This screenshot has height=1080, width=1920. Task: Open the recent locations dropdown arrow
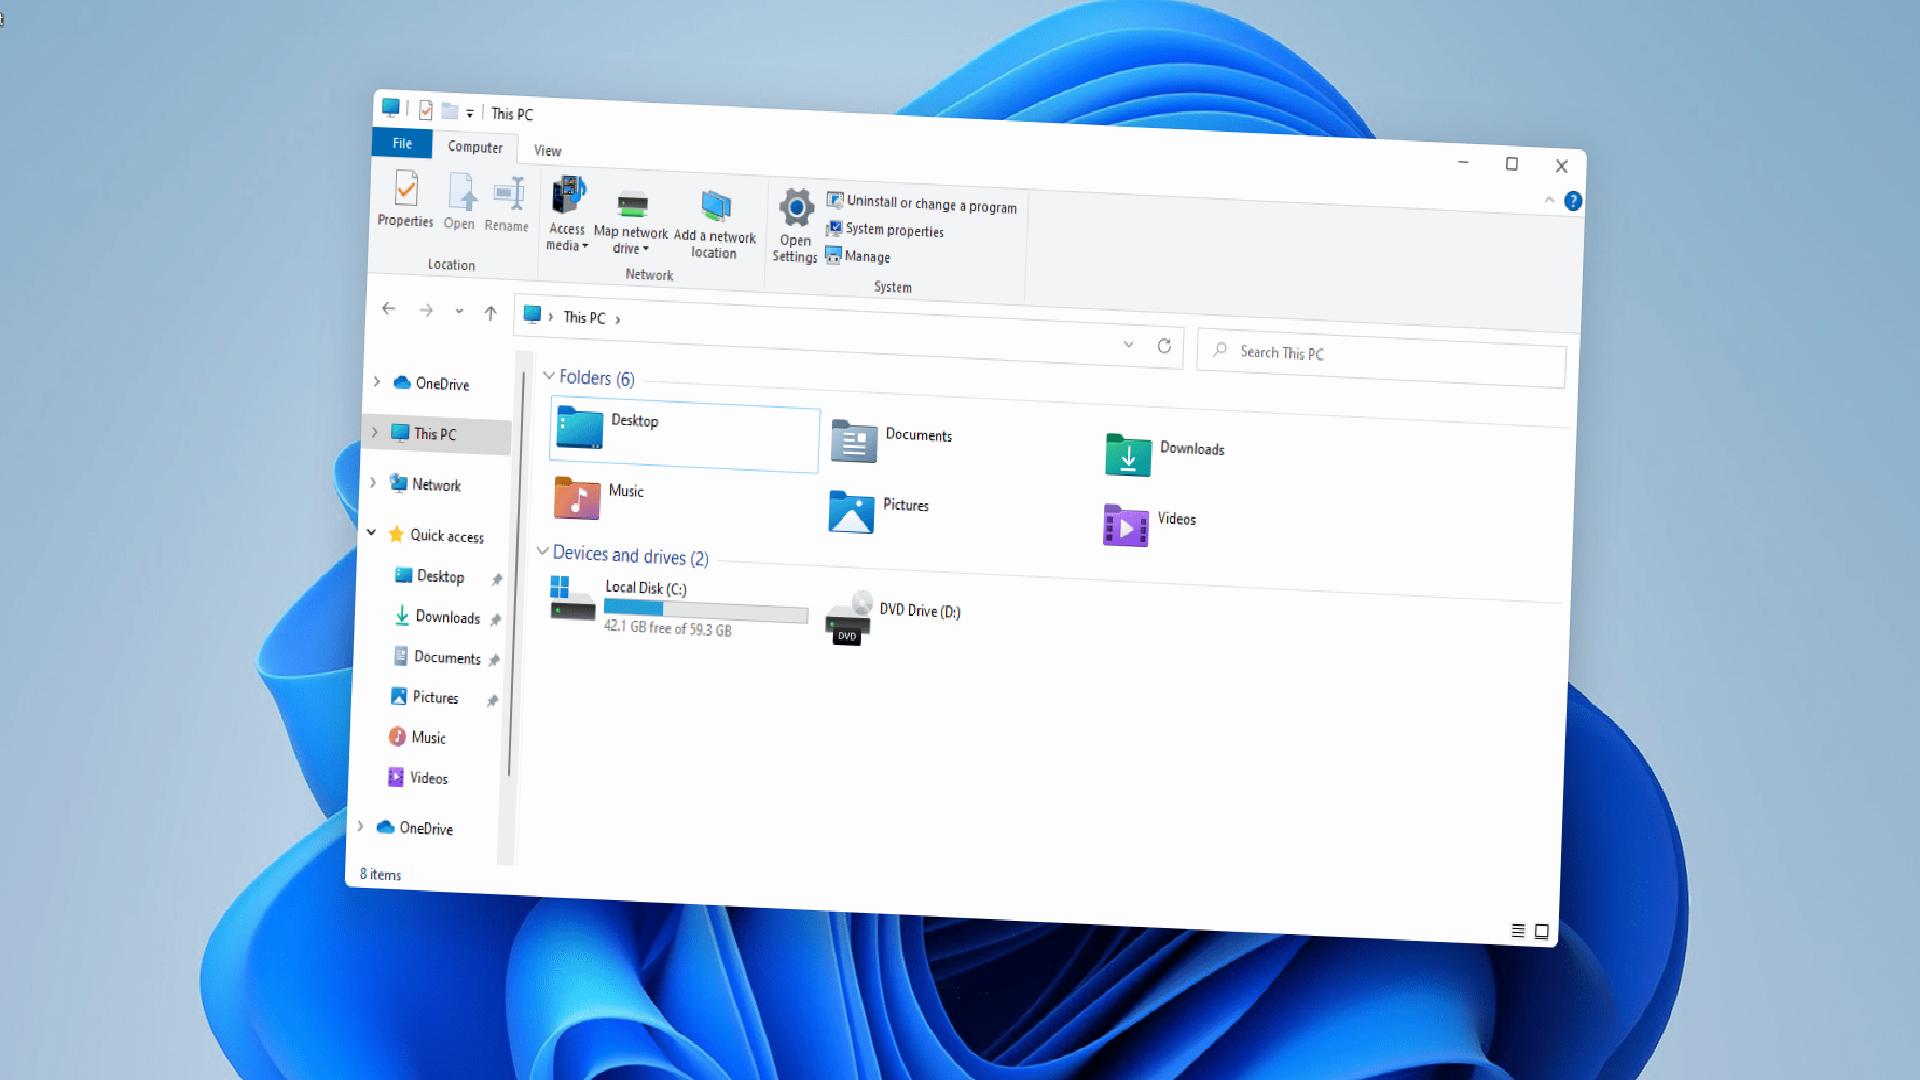coord(459,311)
